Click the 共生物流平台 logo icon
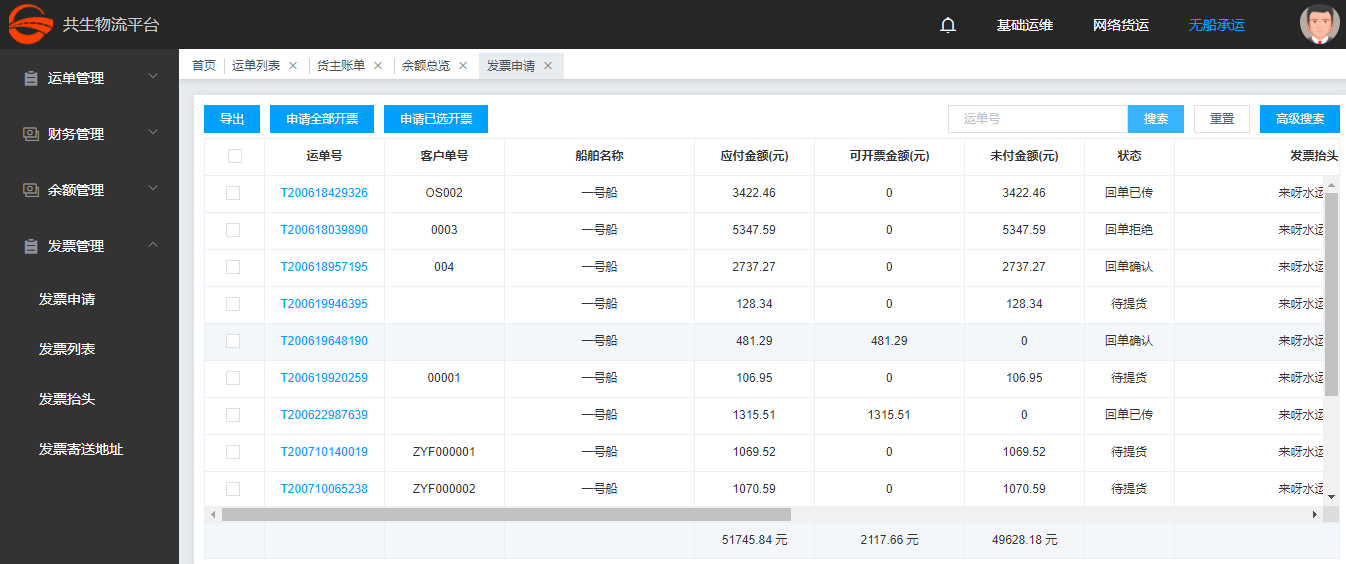This screenshot has height=564, width=1346. point(30,25)
